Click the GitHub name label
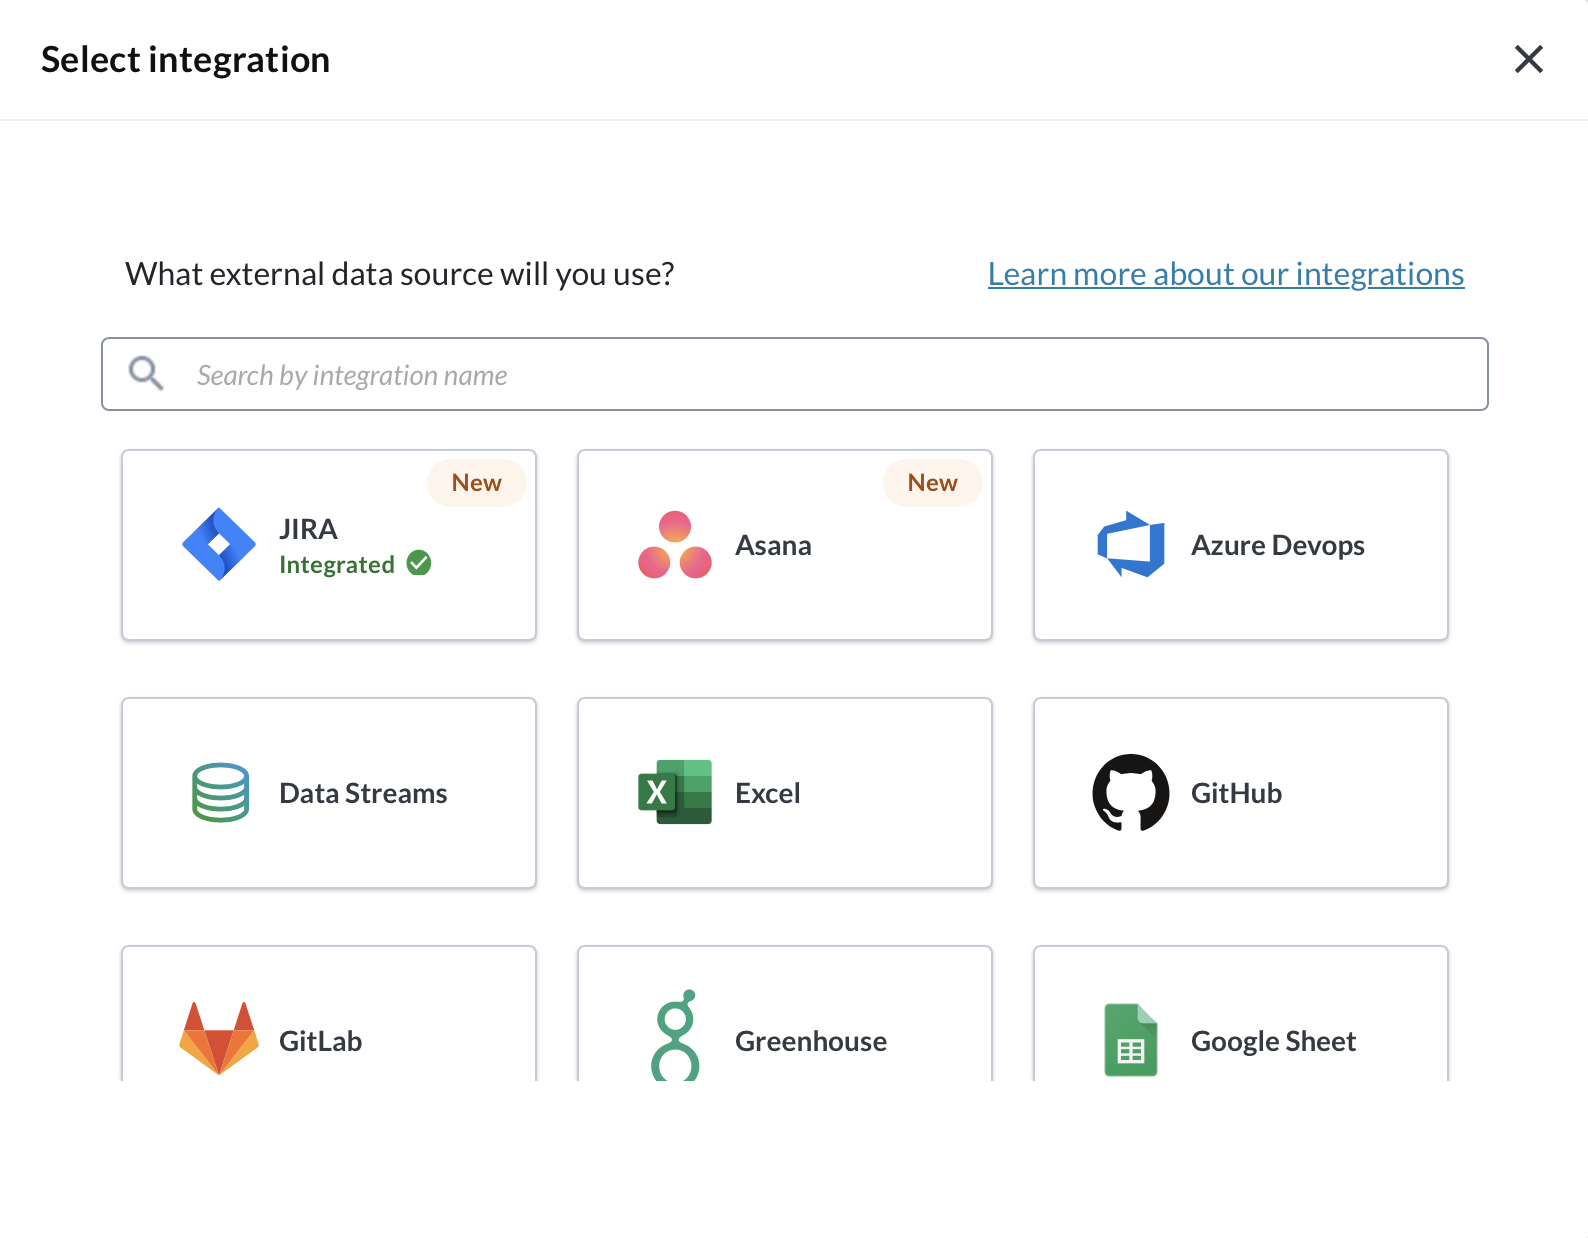The height and width of the screenshot is (1238, 1588). coord(1236,793)
